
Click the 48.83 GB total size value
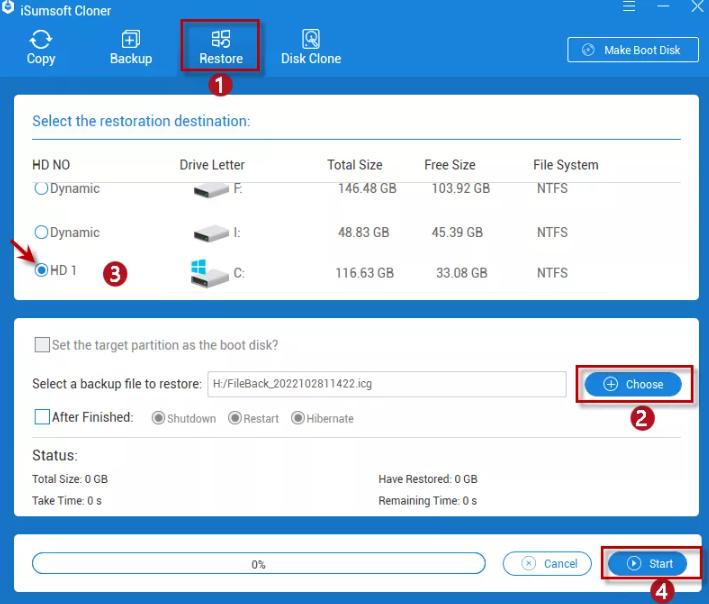point(364,232)
